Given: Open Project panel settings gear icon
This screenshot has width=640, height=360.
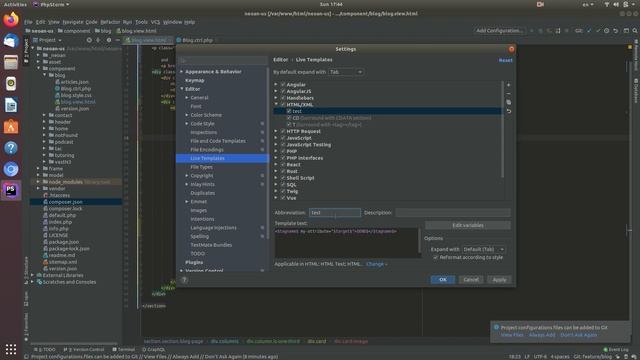Looking at the screenshot, I should tap(109, 40).
